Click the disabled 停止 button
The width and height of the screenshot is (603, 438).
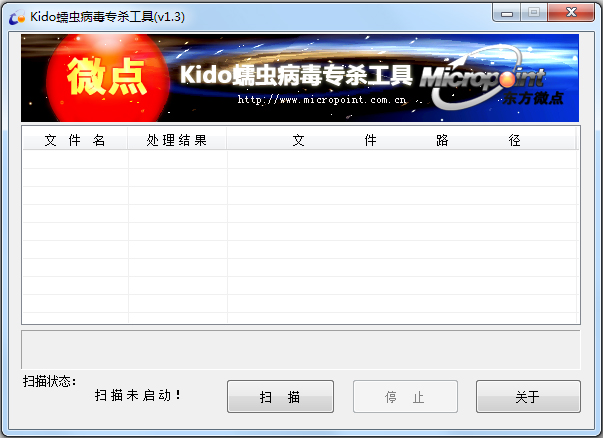[405, 396]
